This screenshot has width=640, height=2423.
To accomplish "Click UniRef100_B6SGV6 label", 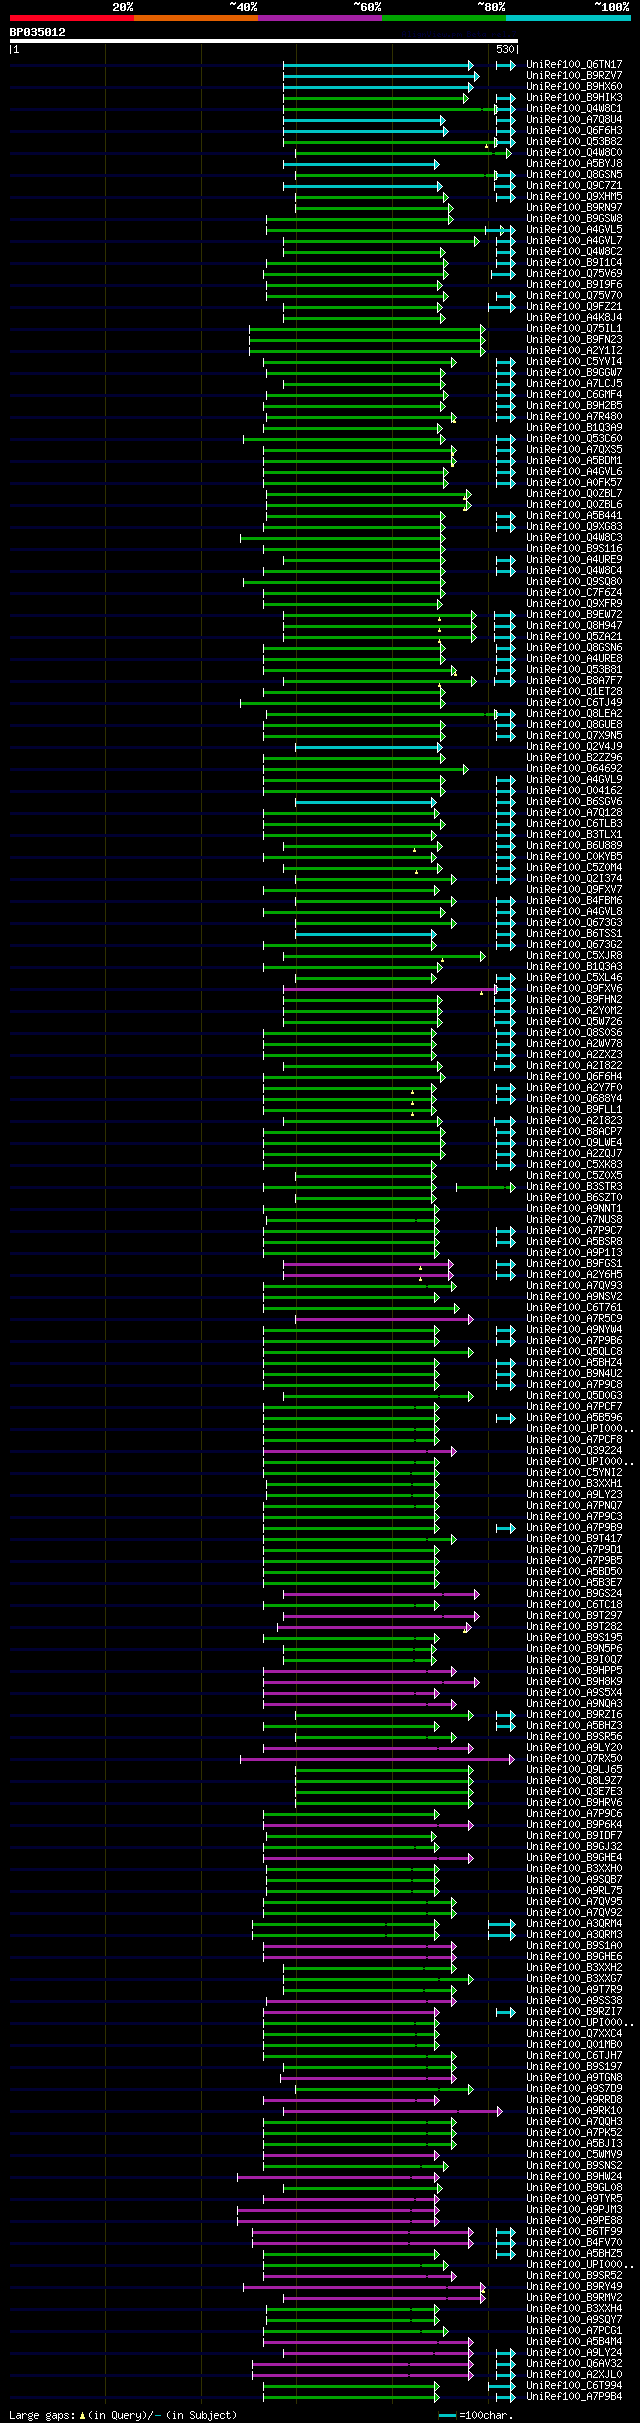I will tap(574, 802).
